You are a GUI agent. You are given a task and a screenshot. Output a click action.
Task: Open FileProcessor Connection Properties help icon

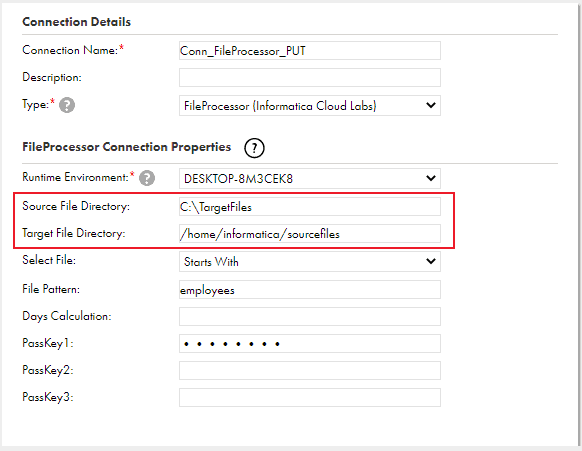(254, 148)
